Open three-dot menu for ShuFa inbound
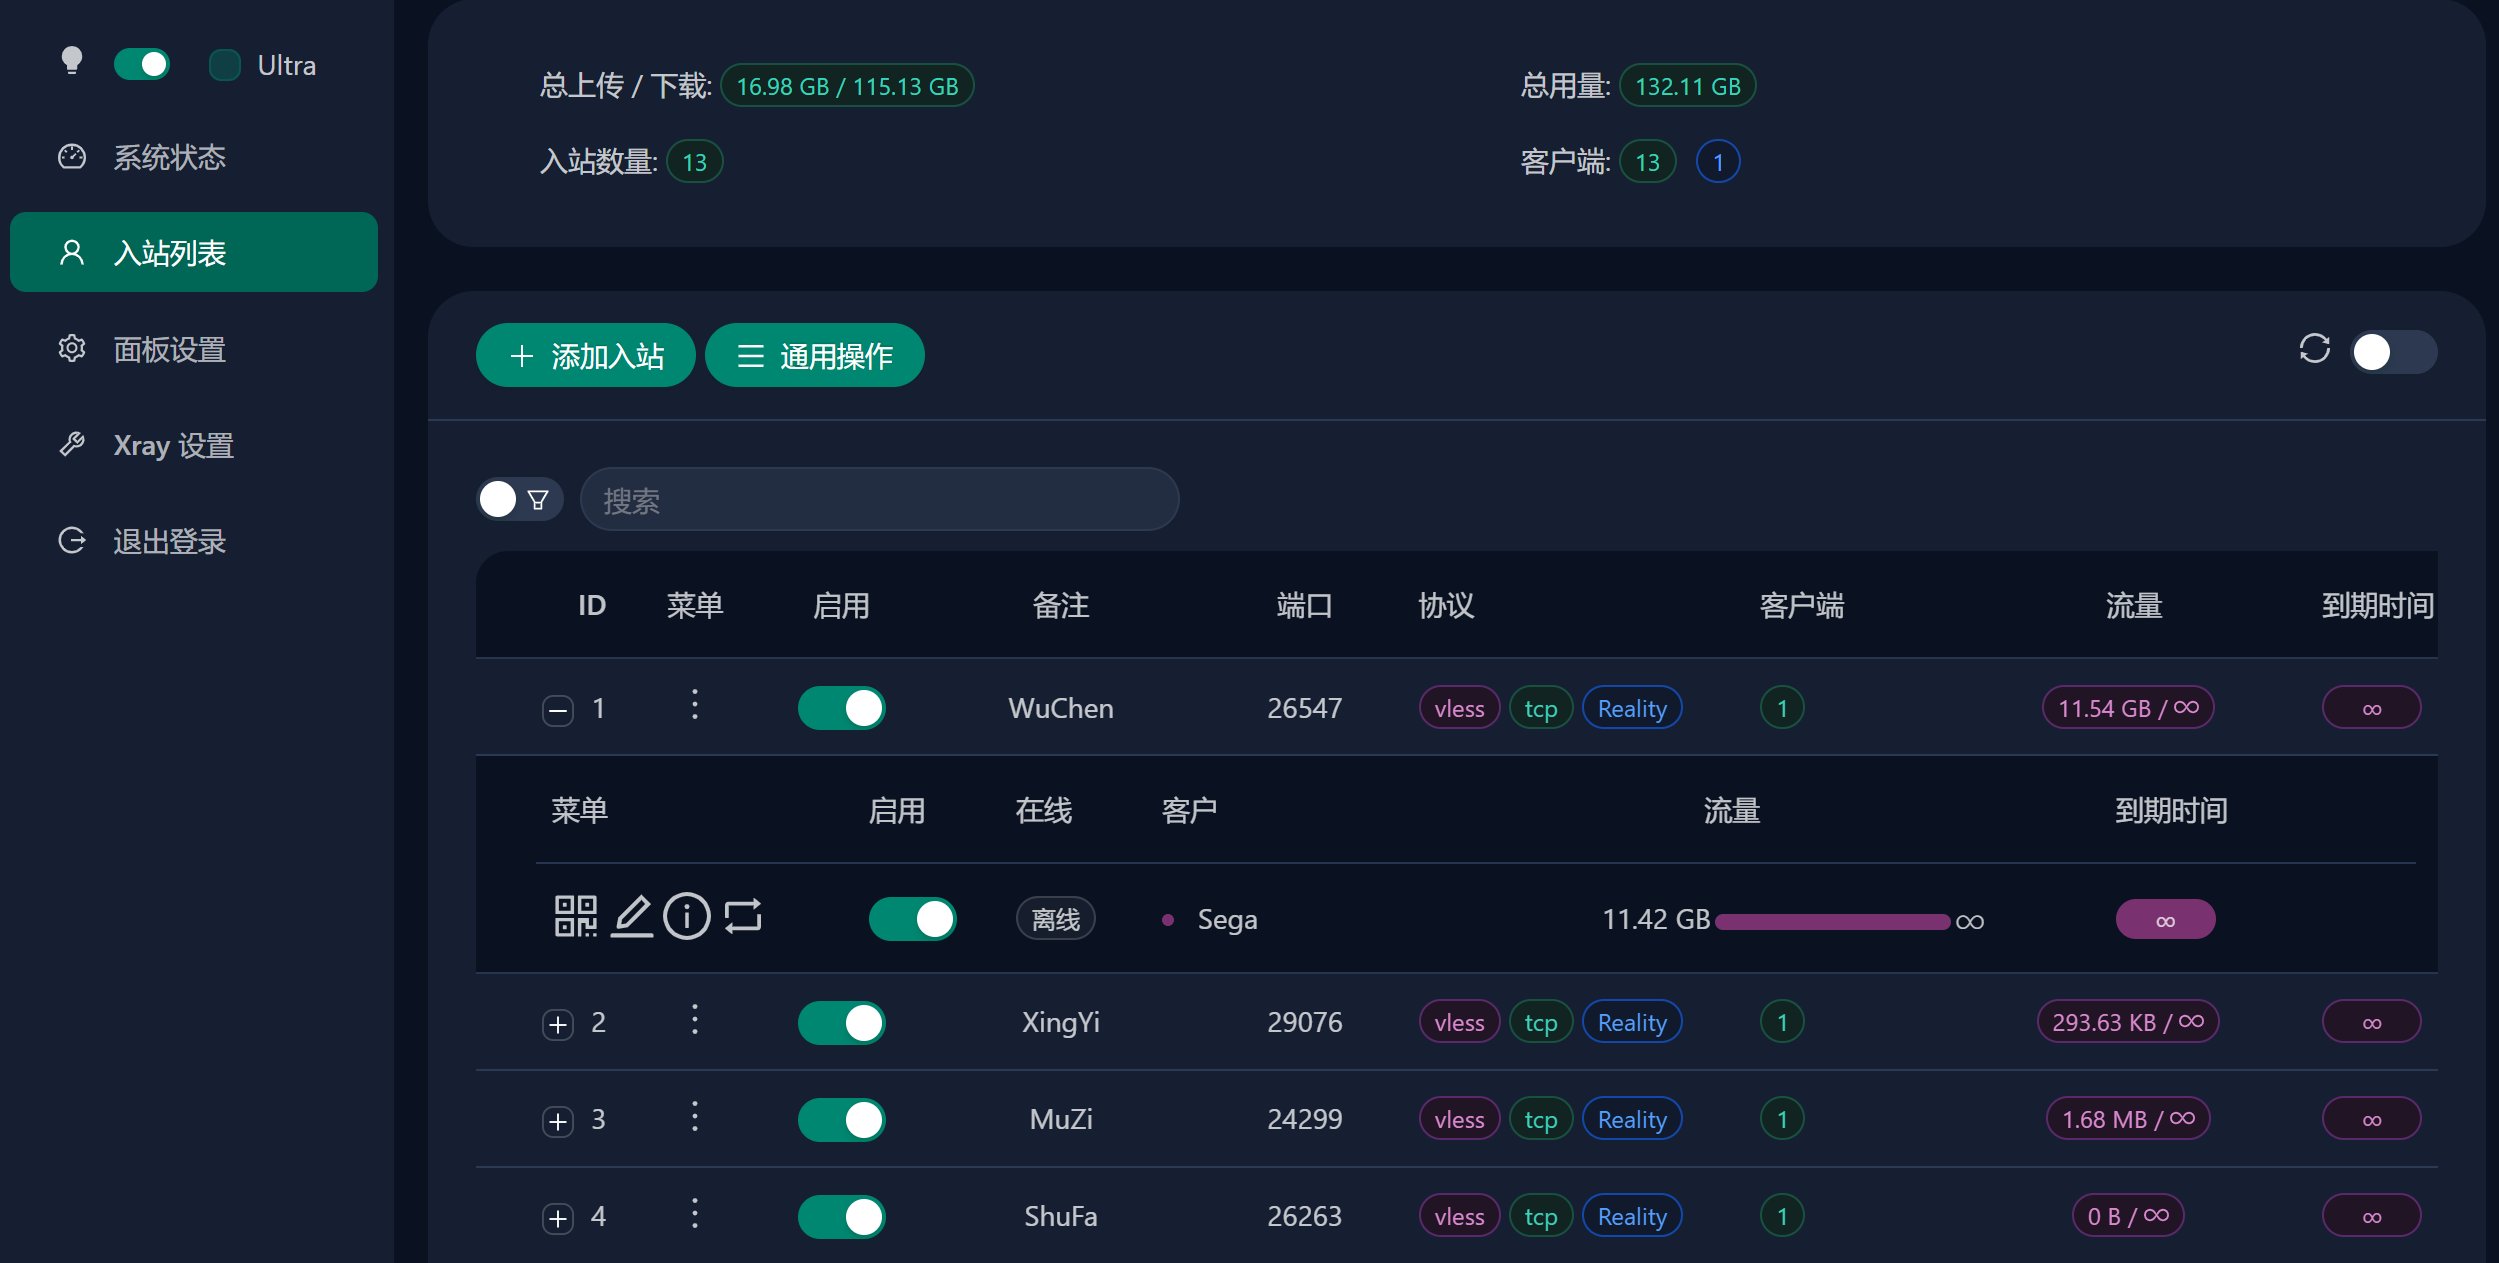 coord(695,1214)
